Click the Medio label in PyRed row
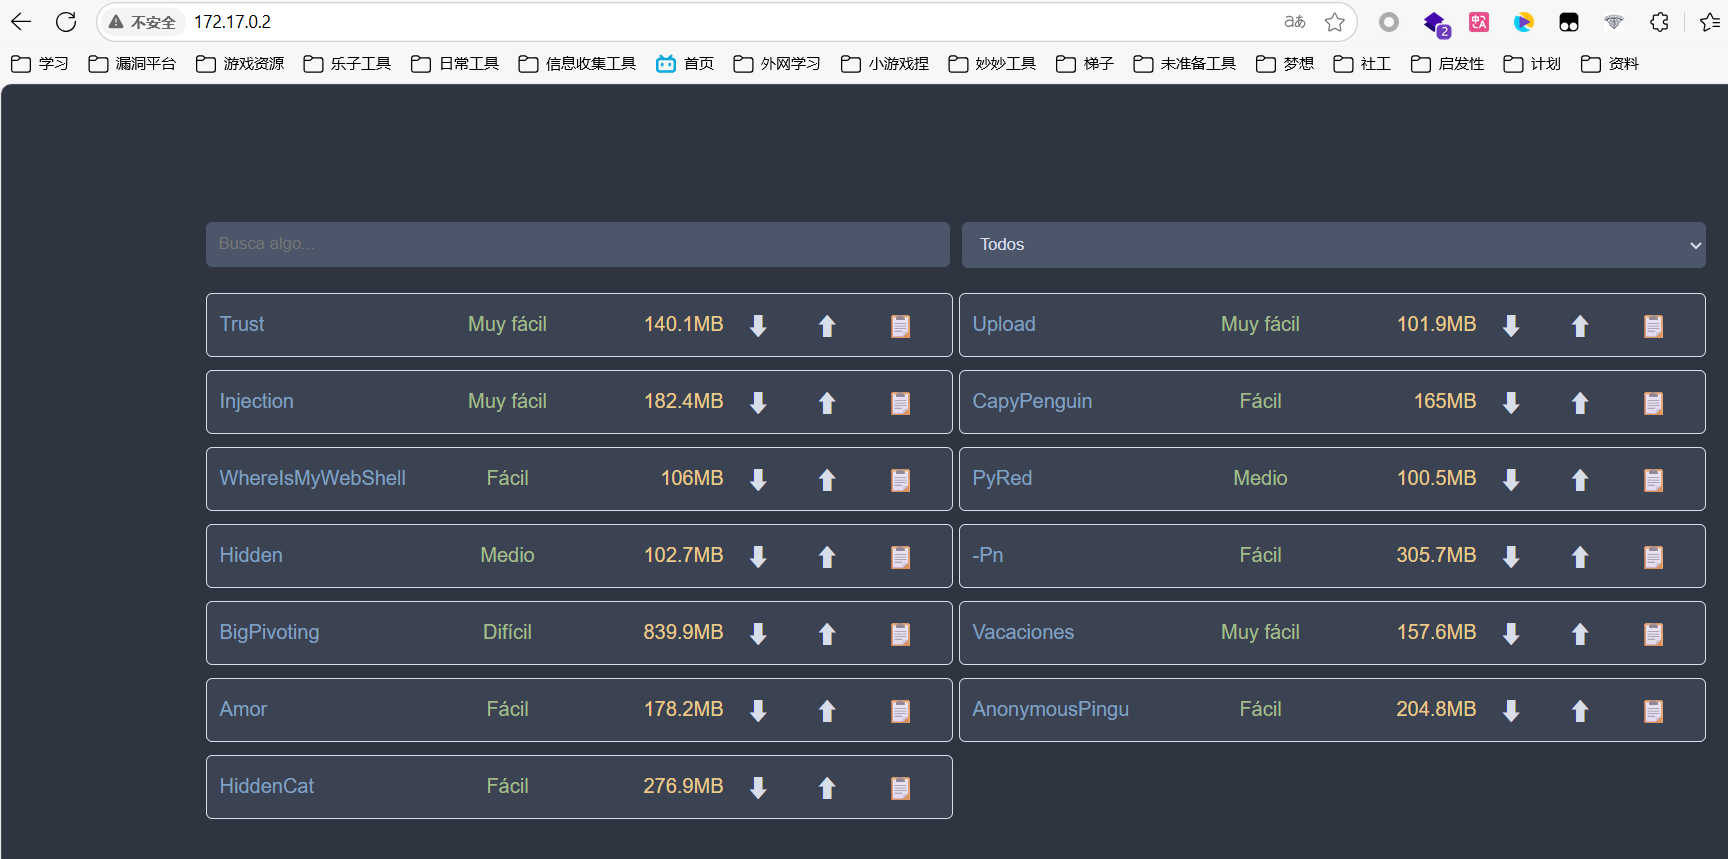 tap(1260, 478)
